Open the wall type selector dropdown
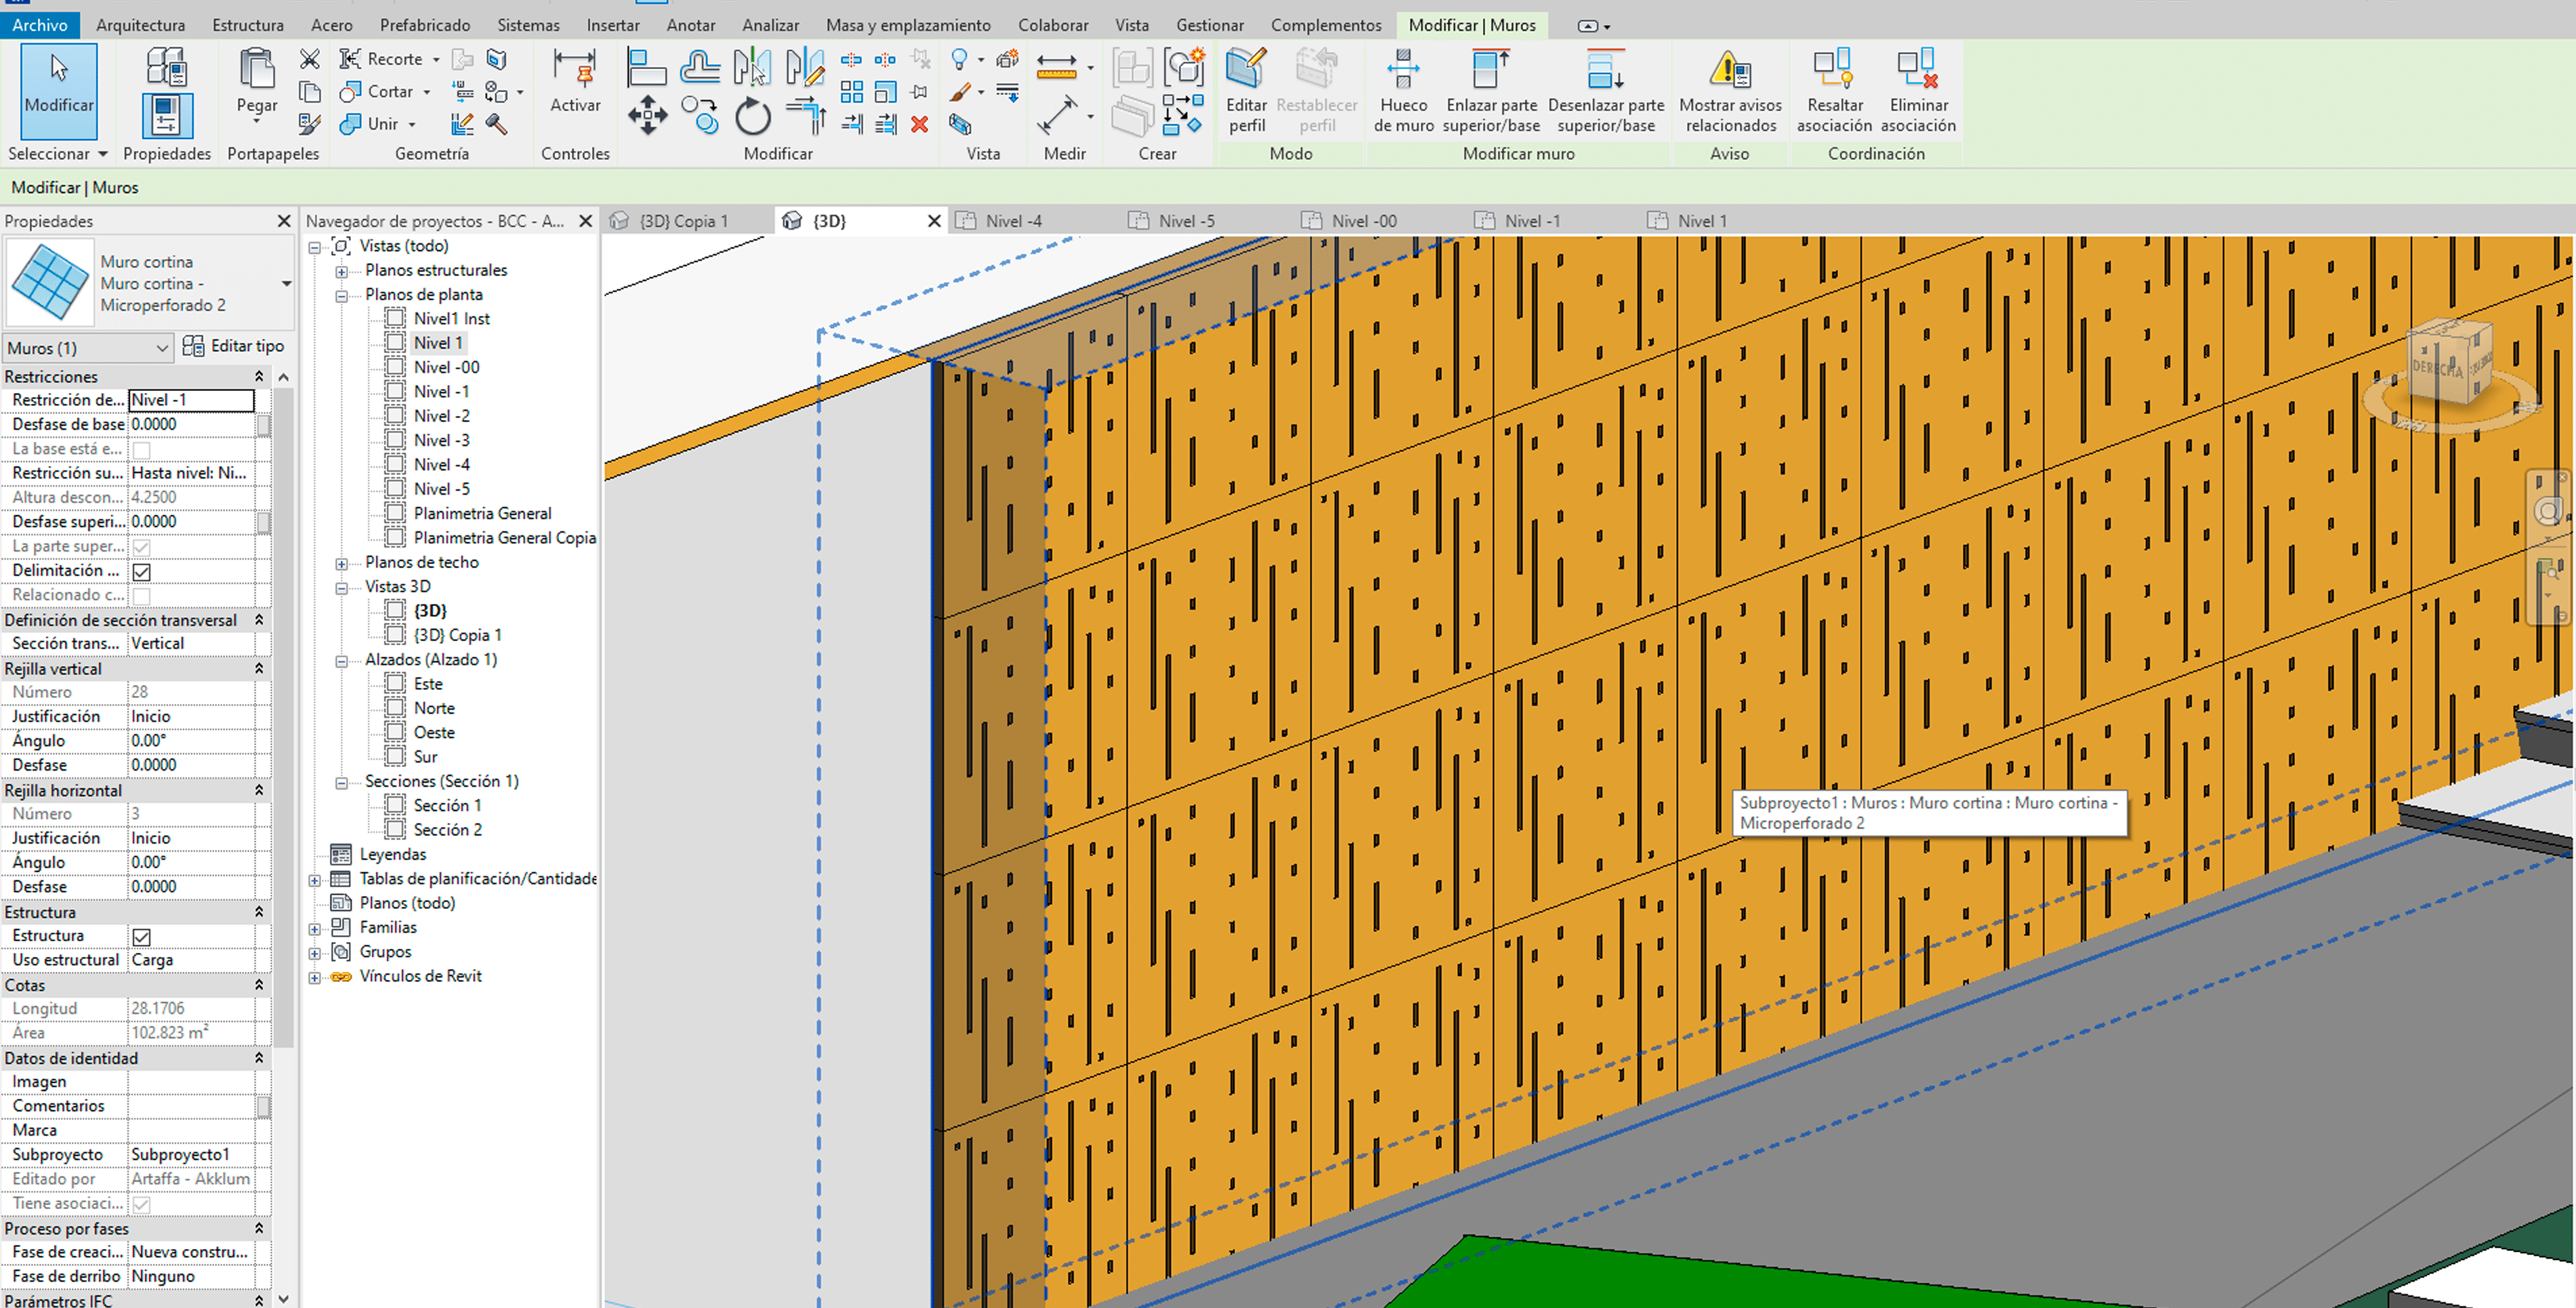 (x=287, y=283)
